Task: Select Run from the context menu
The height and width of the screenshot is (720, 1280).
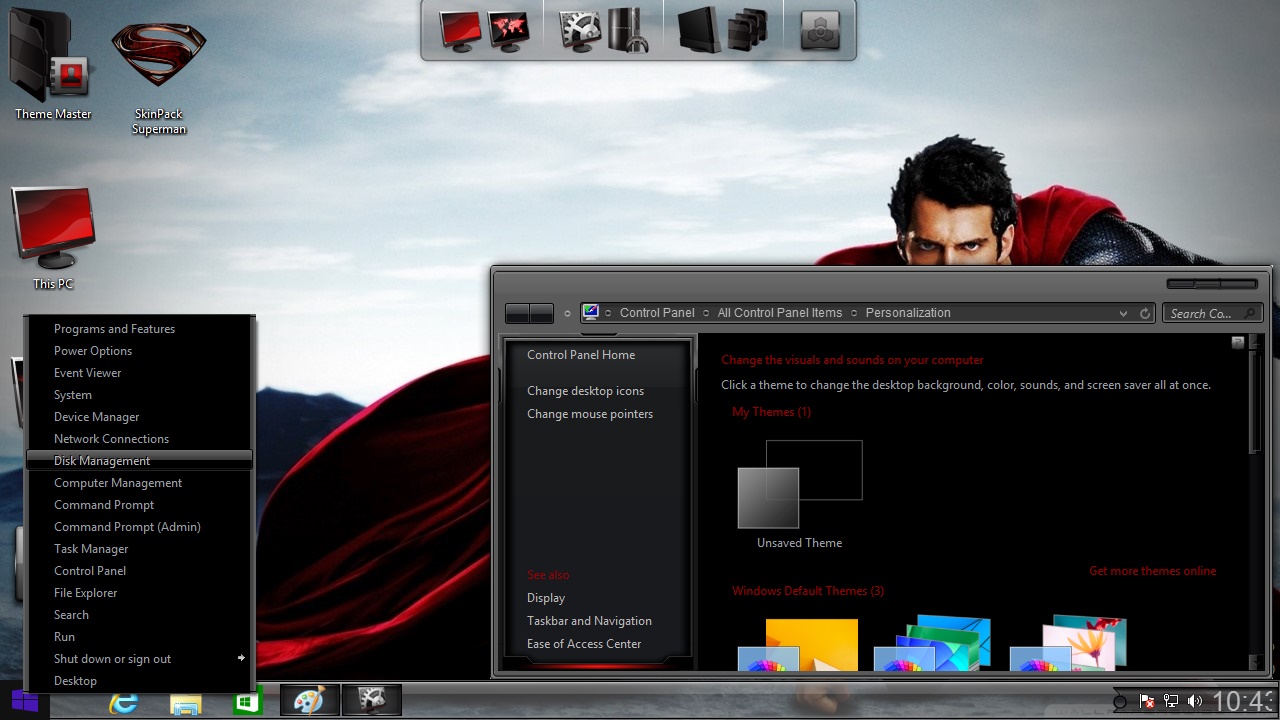Action: (x=139, y=637)
